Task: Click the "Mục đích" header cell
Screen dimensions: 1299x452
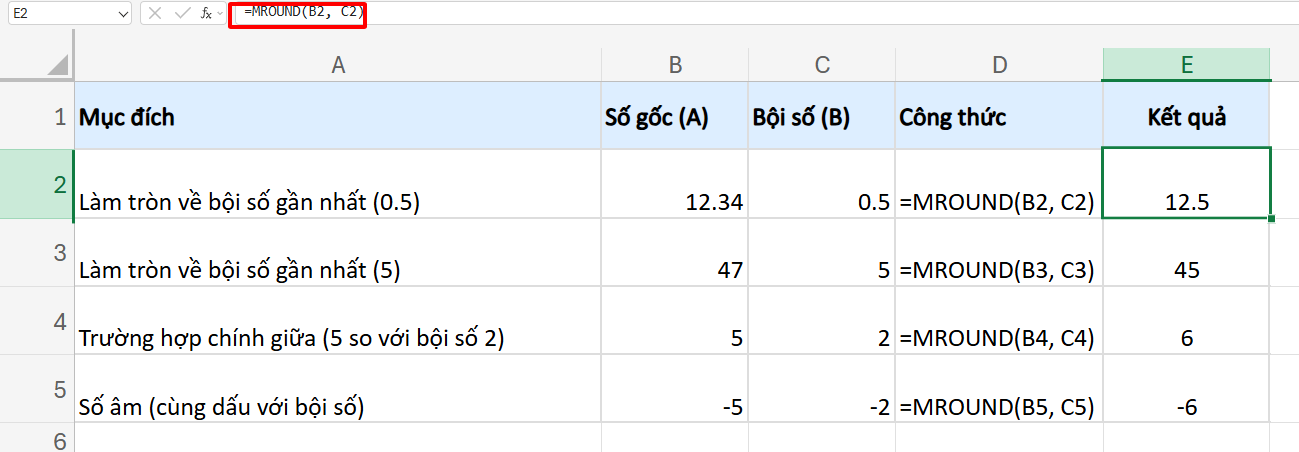Action: coord(338,117)
